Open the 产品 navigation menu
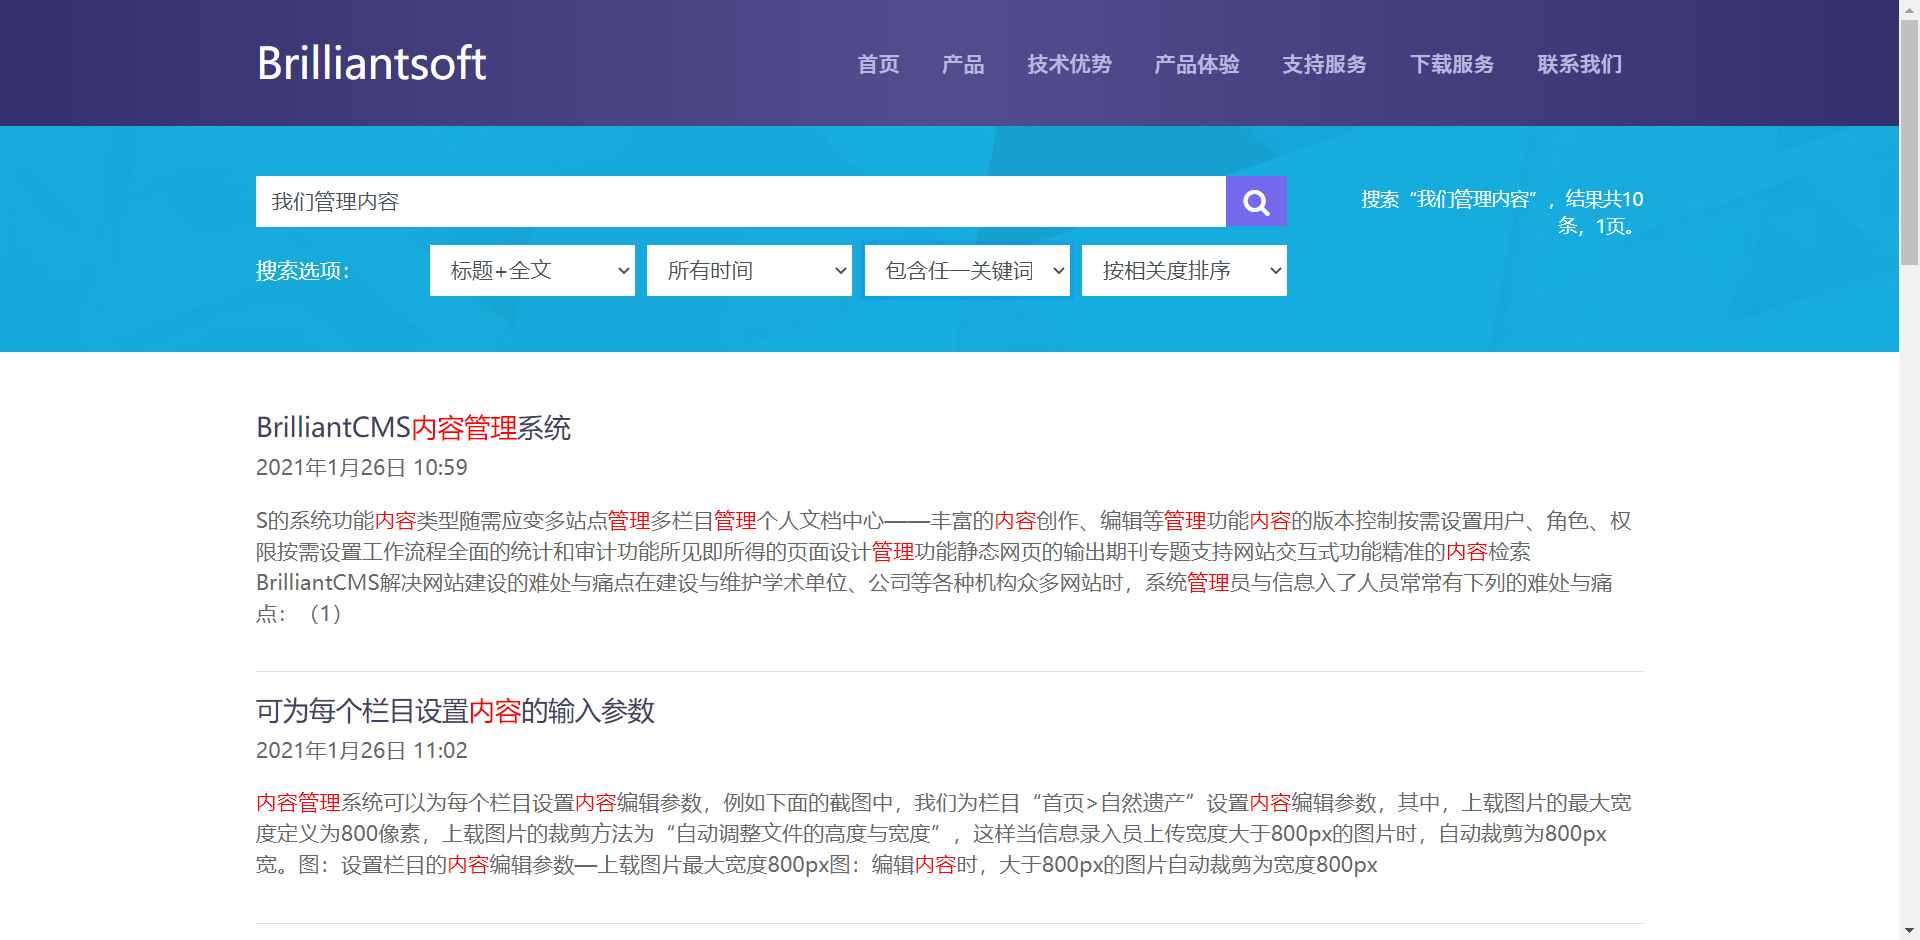 coord(963,64)
